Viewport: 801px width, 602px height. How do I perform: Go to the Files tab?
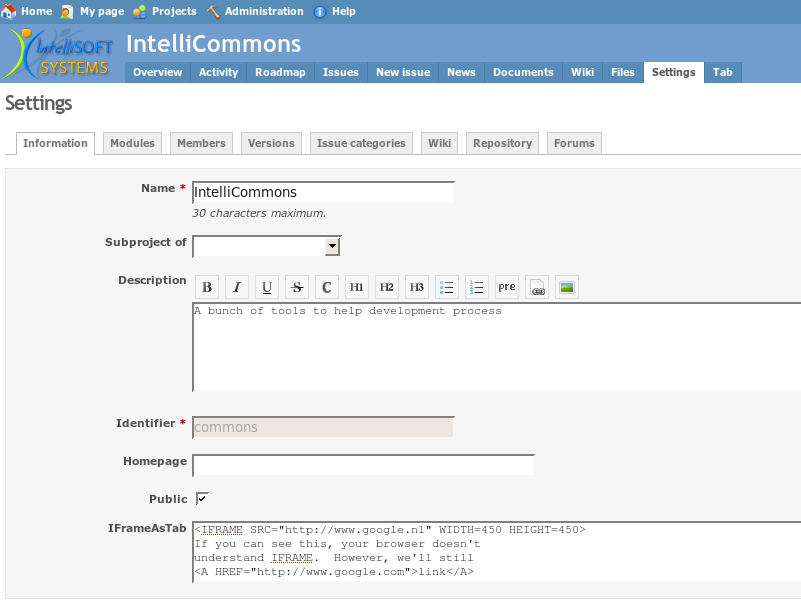tap(623, 73)
